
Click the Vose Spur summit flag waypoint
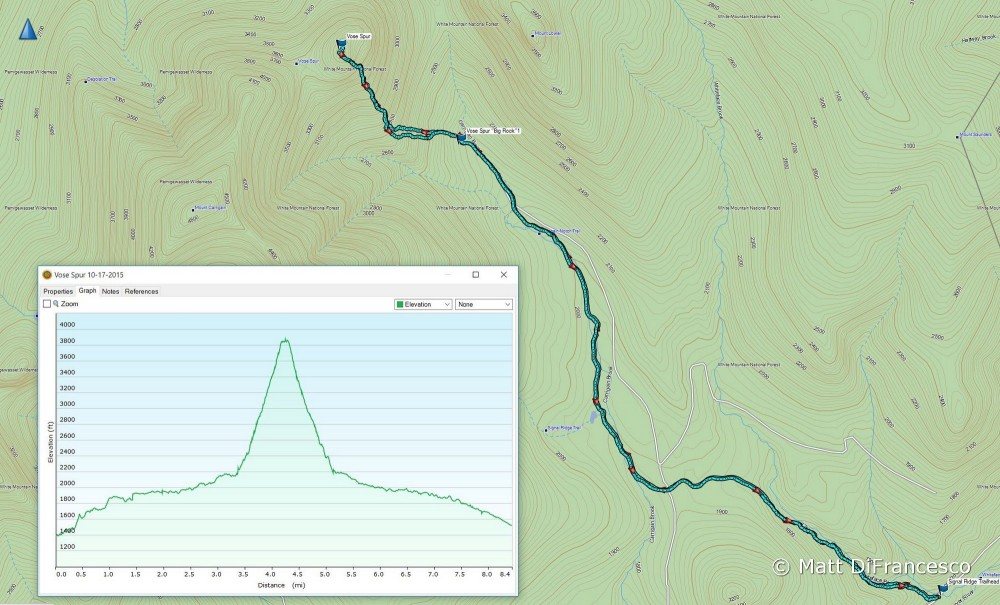(341, 43)
